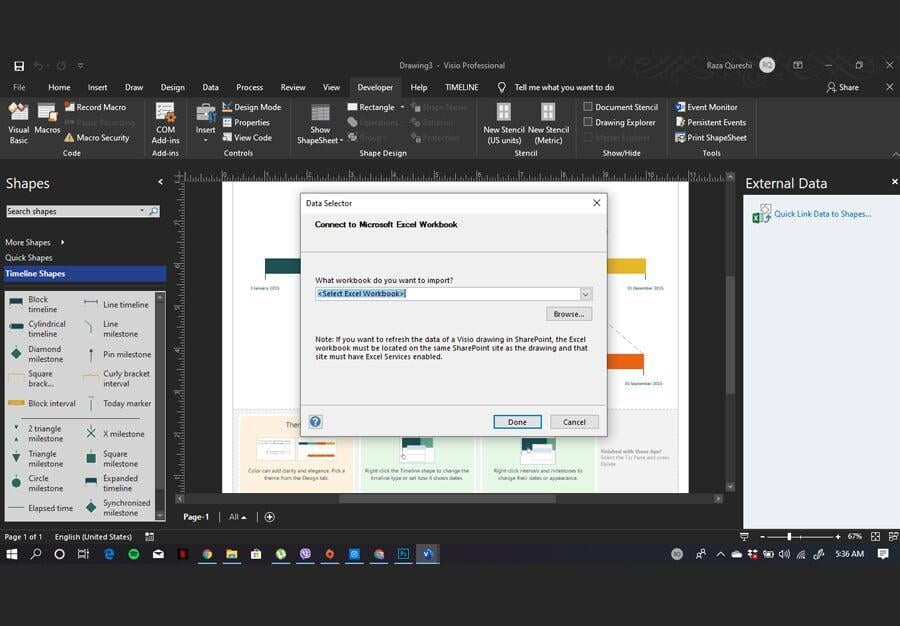This screenshot has width=900, height=626.
Task: Open COM Add-ins dialog
Action: pyautogui.click(x=165, y=123)
